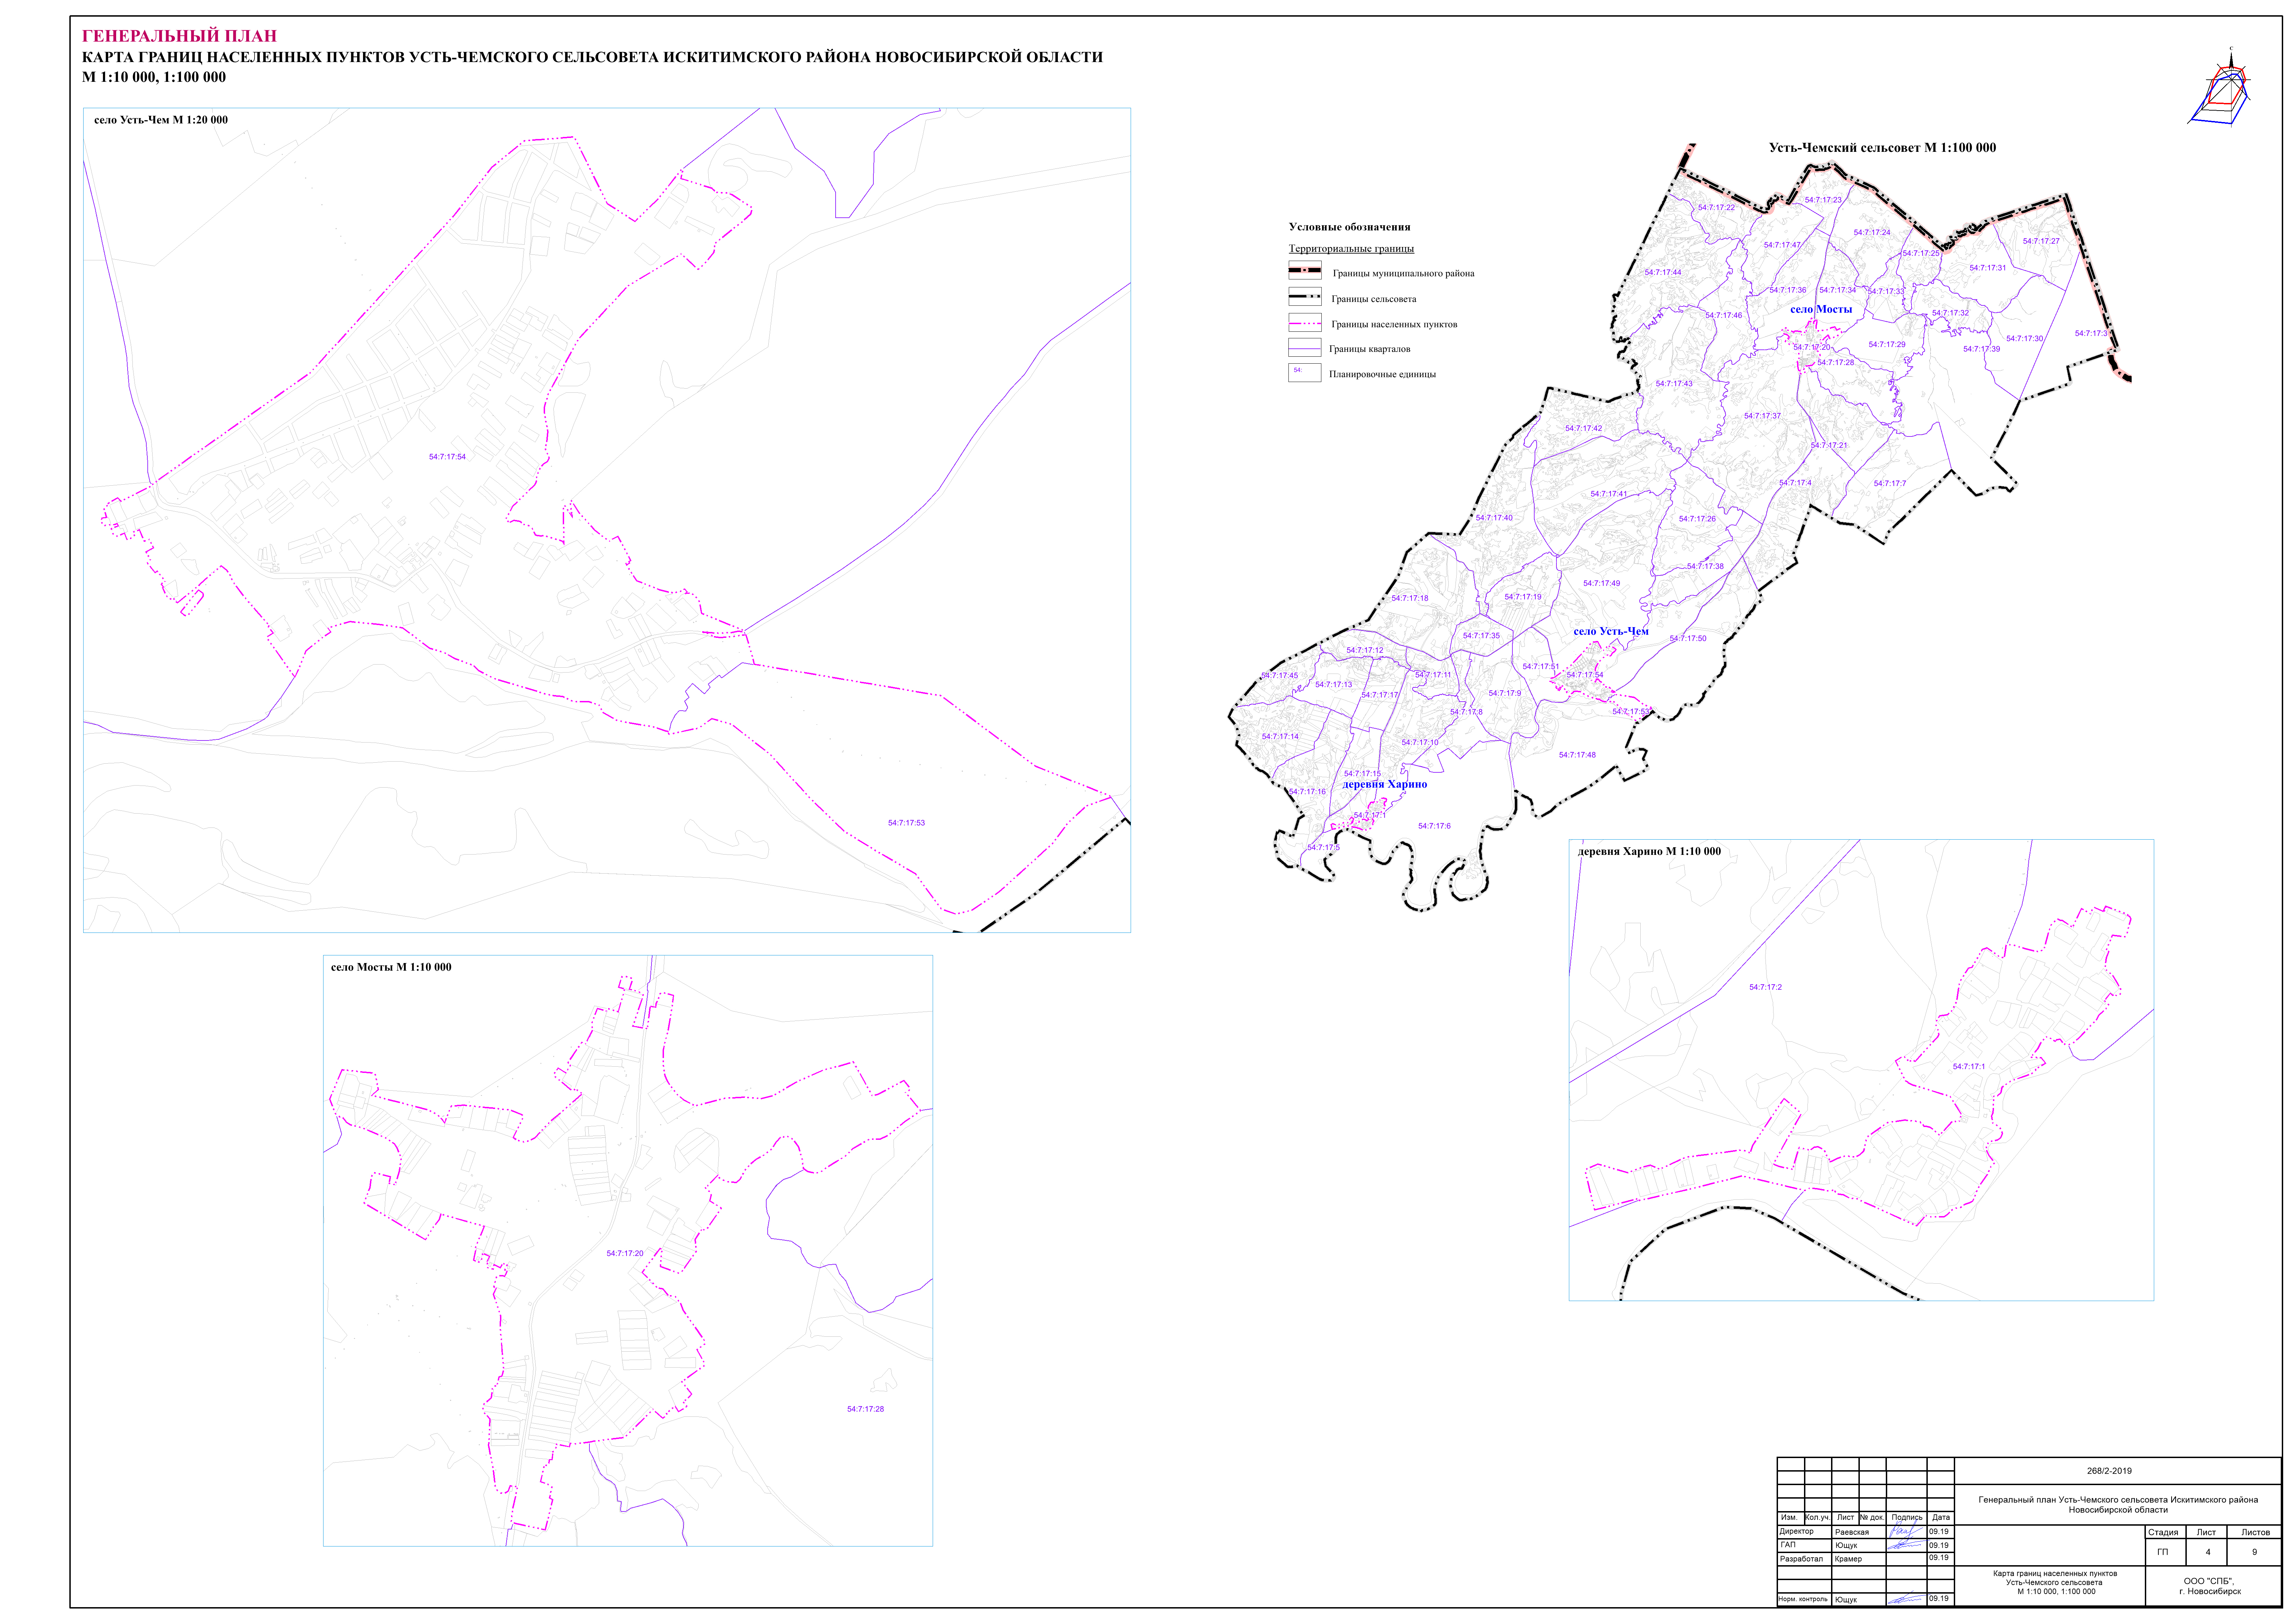Viewport: 2296px width, 1621px height.
Task: Click the name 'Раевская' in title block
Action: tap(1852, 1532)
